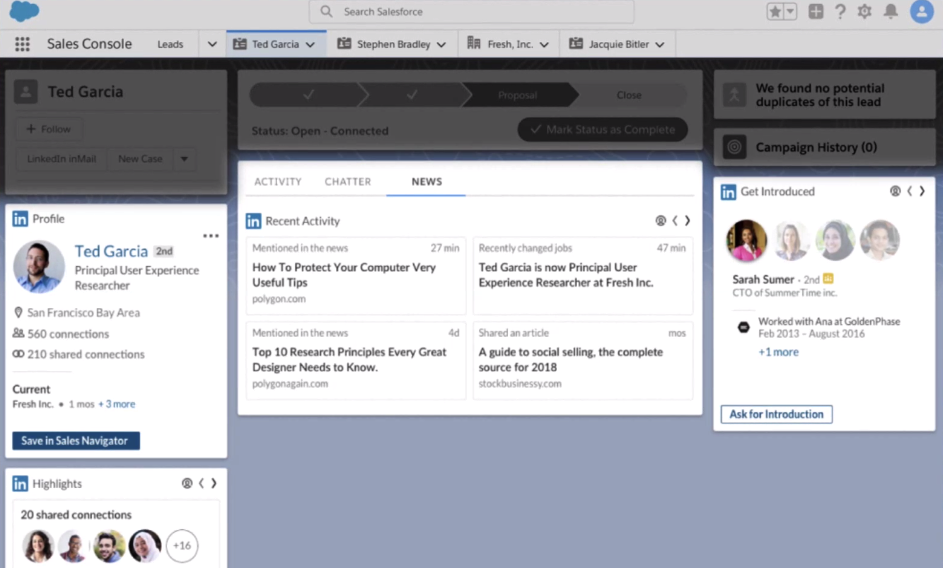Viewport: 943px width, 568px height.
Task: Select the Close stage in the path
Action: tap(629, 95)
